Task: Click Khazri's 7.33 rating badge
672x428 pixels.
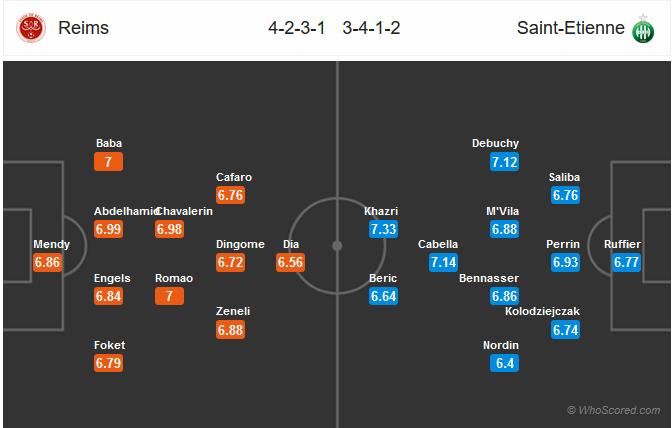Action: click(382, 230)
